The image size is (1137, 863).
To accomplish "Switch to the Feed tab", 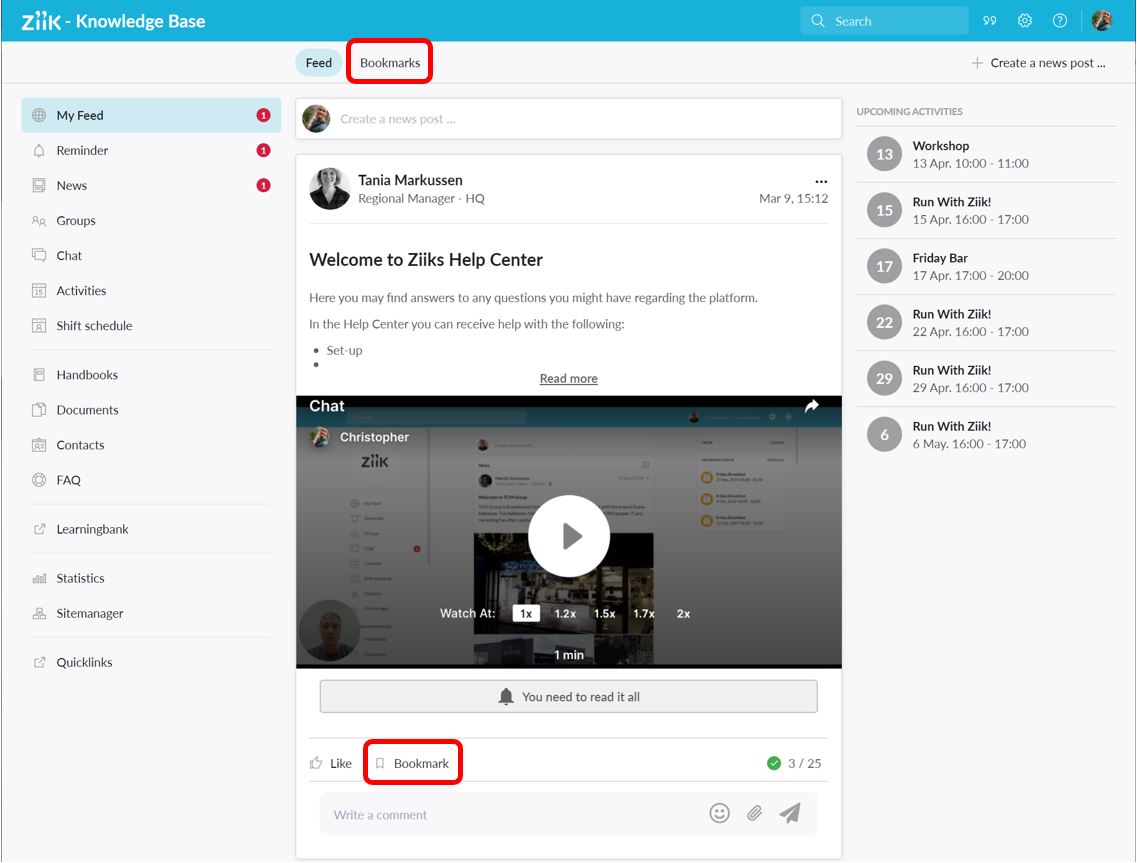I will pyautogui.click(x=318, y=63).
